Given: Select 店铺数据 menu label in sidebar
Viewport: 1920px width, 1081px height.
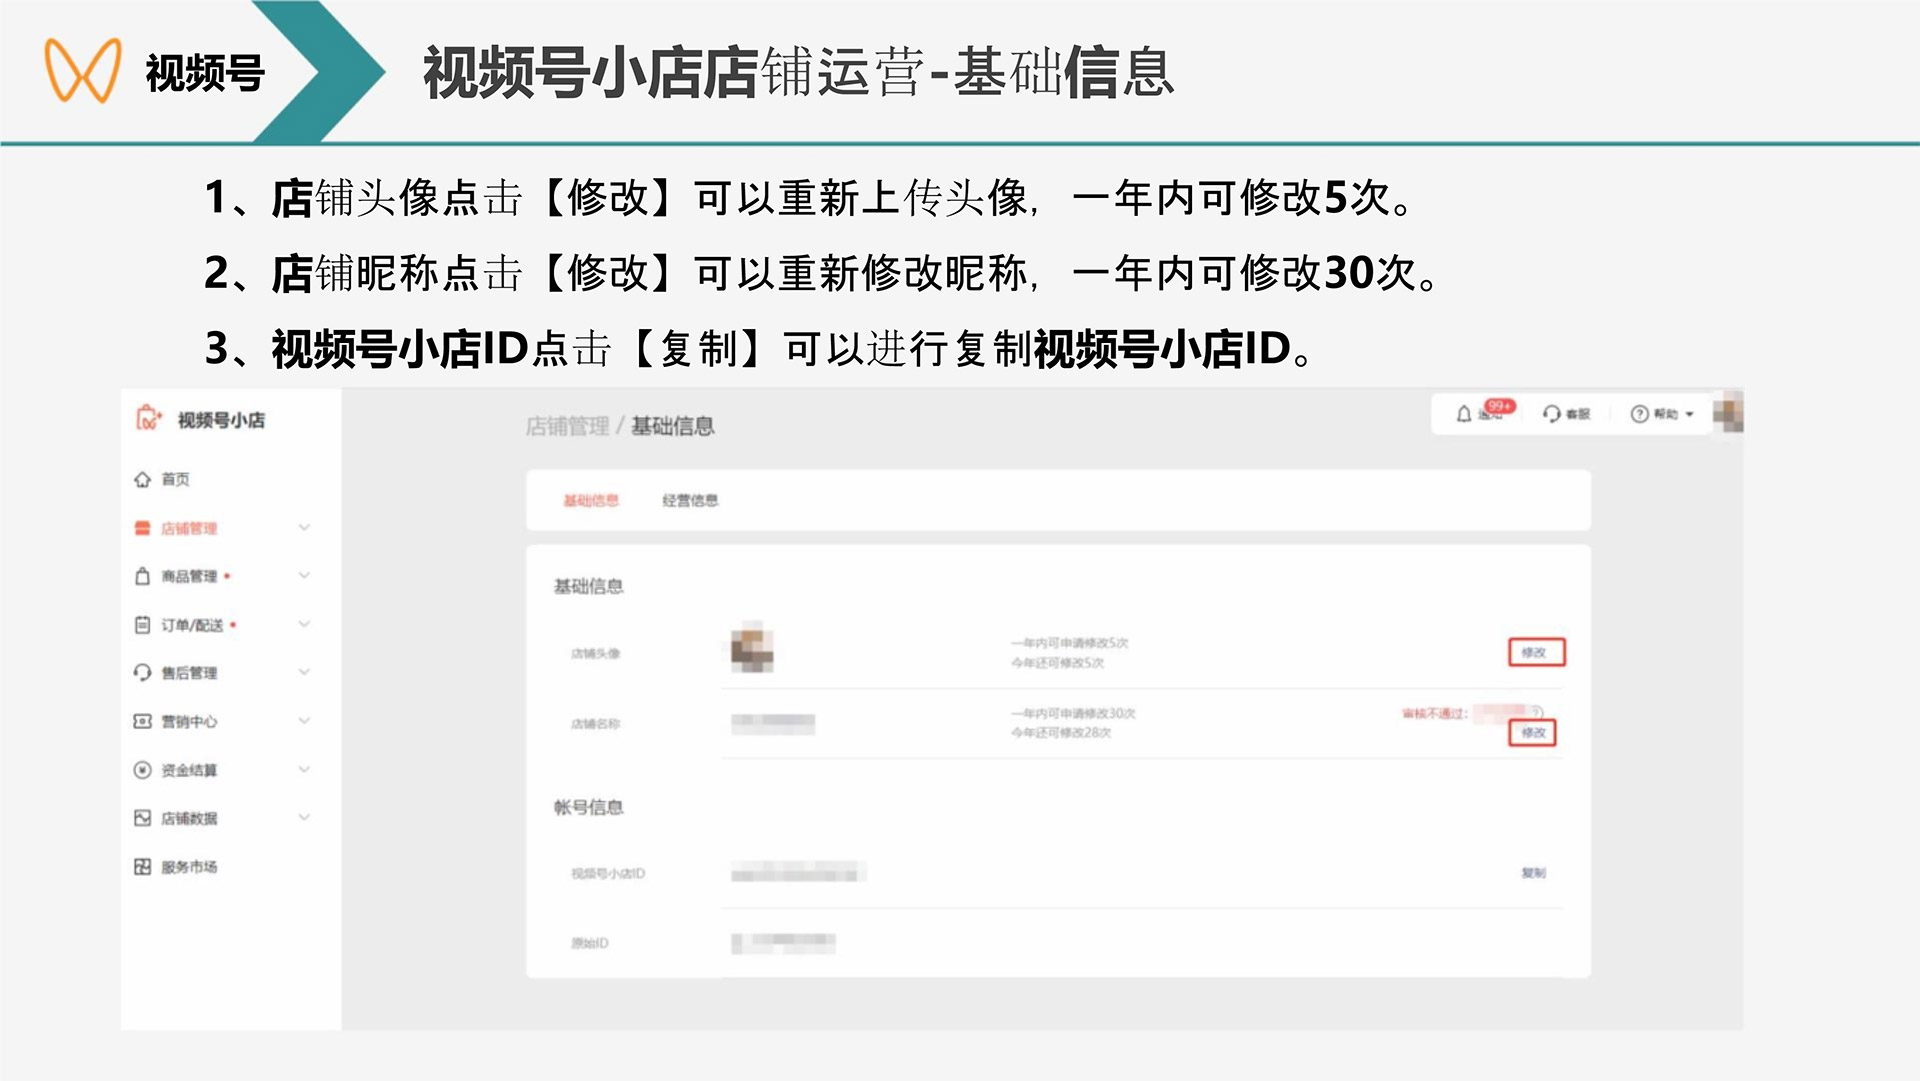Looking at the screenshot, I should click(x=189, y=818).
